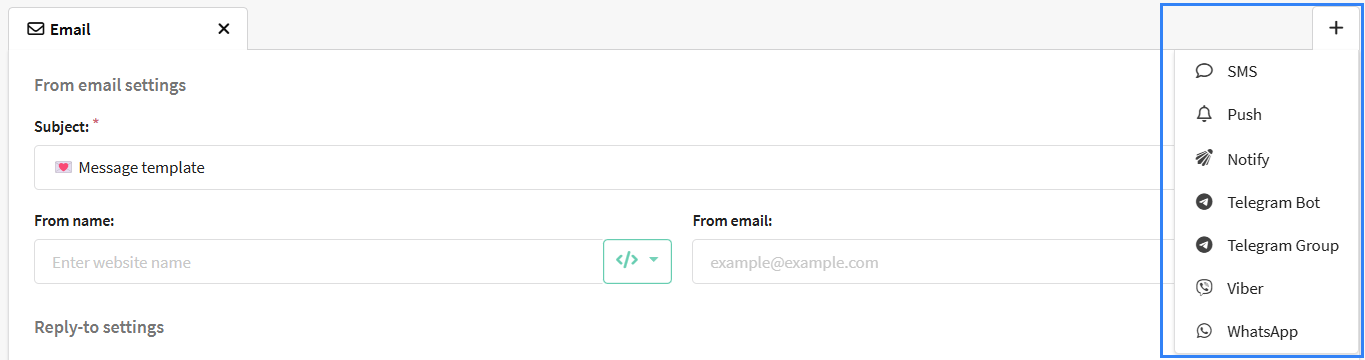The width and height of the screenshot is (1365, 360).
Task: Click the Telegram Bot paper-plane icon
Action: point(1204,202)
